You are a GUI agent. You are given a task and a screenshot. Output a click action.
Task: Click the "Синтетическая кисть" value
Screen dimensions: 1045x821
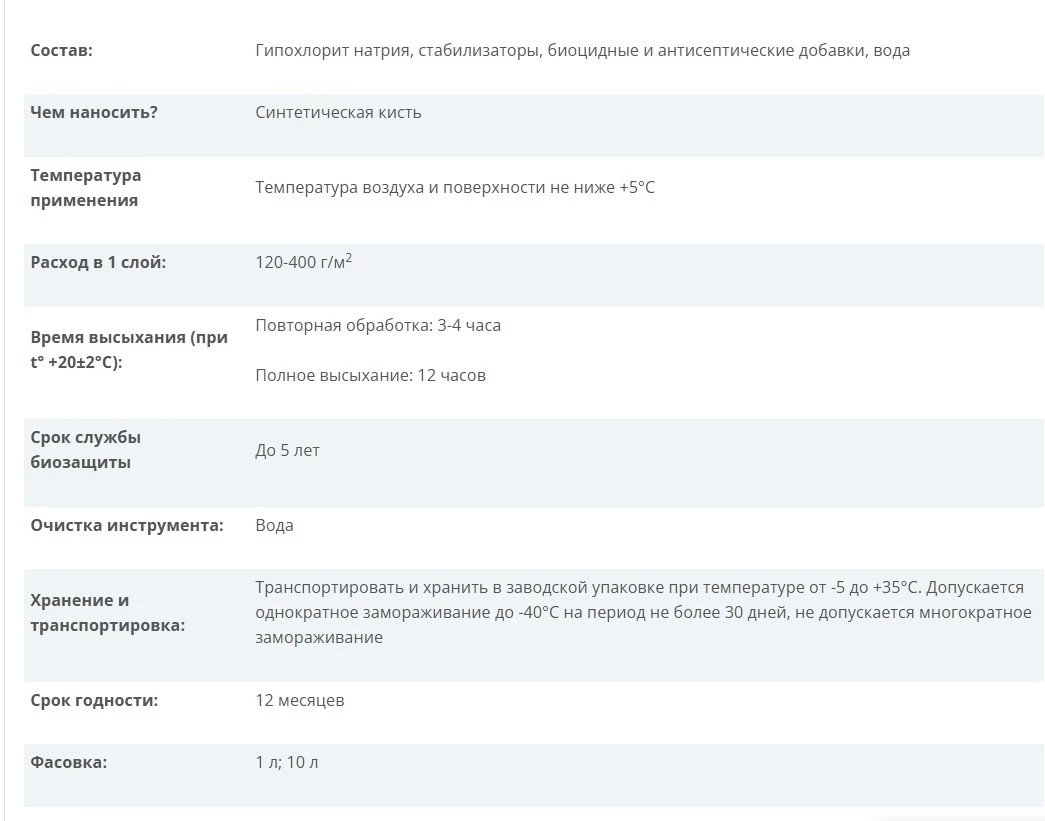click(x=339, y=113)
